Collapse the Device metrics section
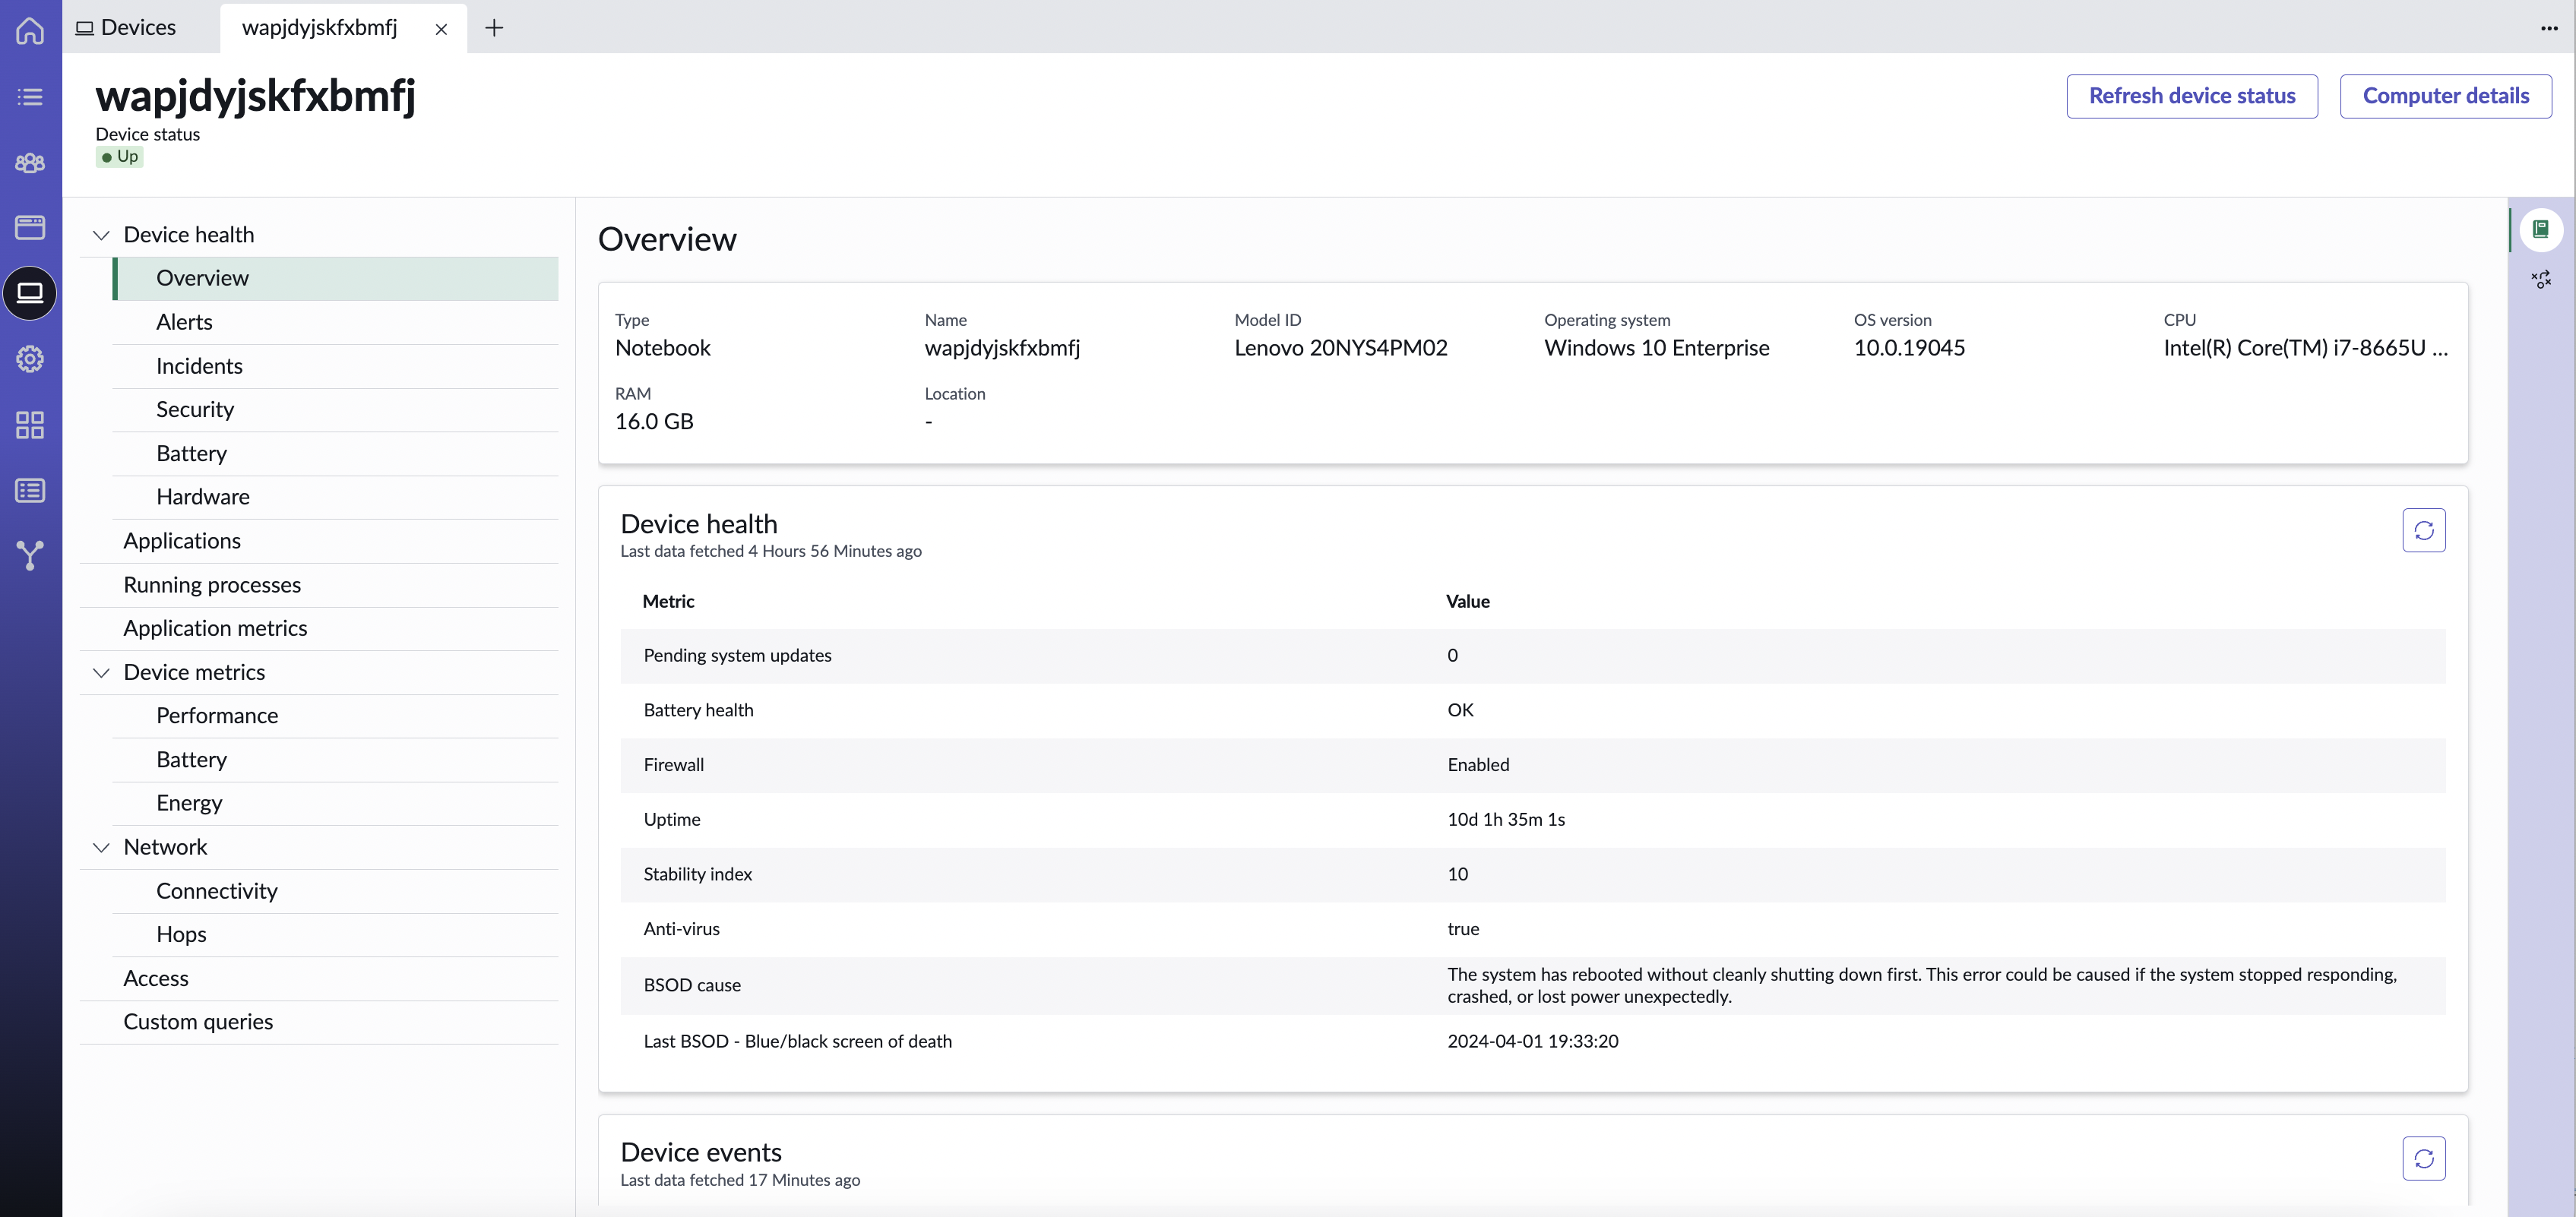 [101, 672]
